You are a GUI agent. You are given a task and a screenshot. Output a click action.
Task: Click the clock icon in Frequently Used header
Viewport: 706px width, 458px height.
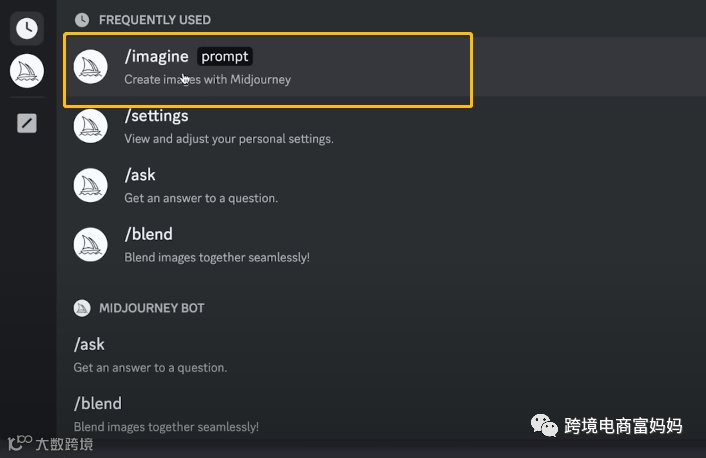tap(82, 20)
